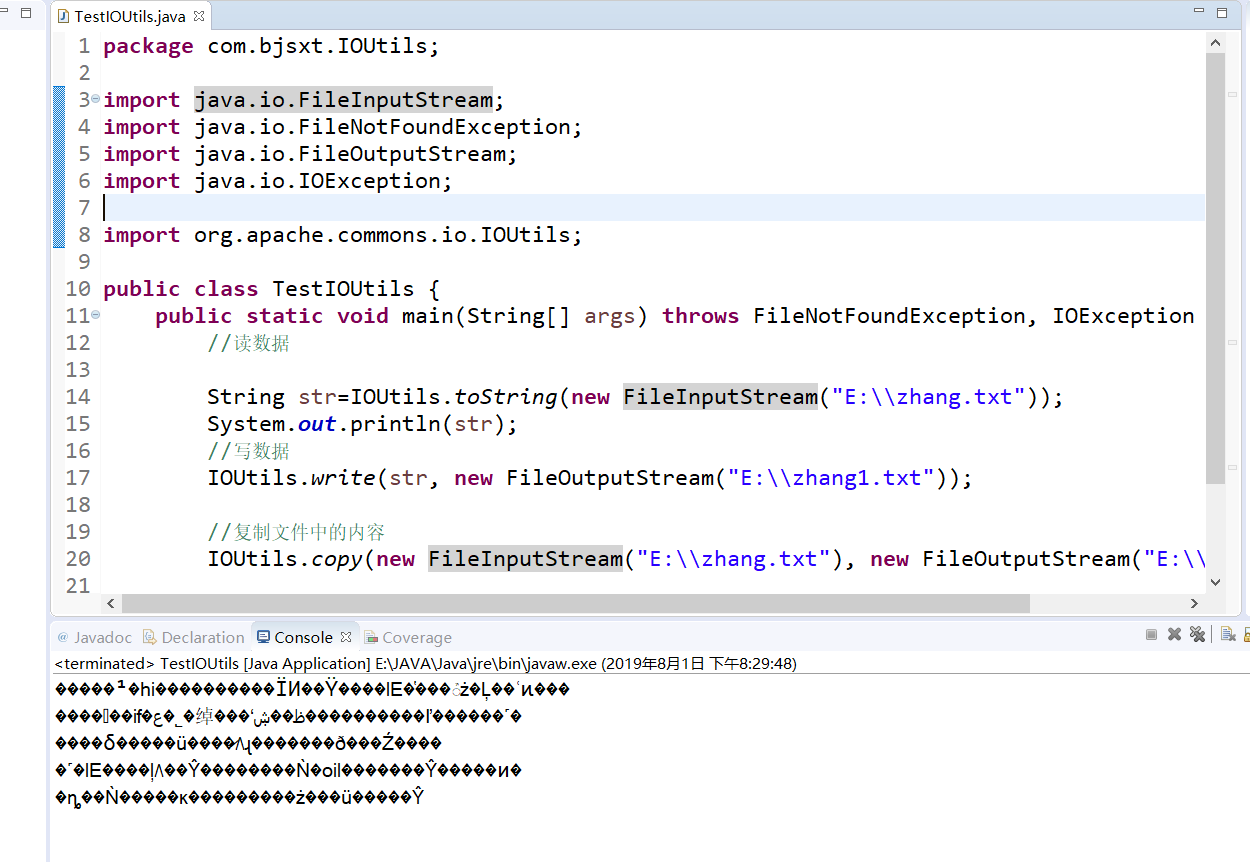1250x862 pixels.
Task: Select the Console view tab
Action: coord(303,637)
